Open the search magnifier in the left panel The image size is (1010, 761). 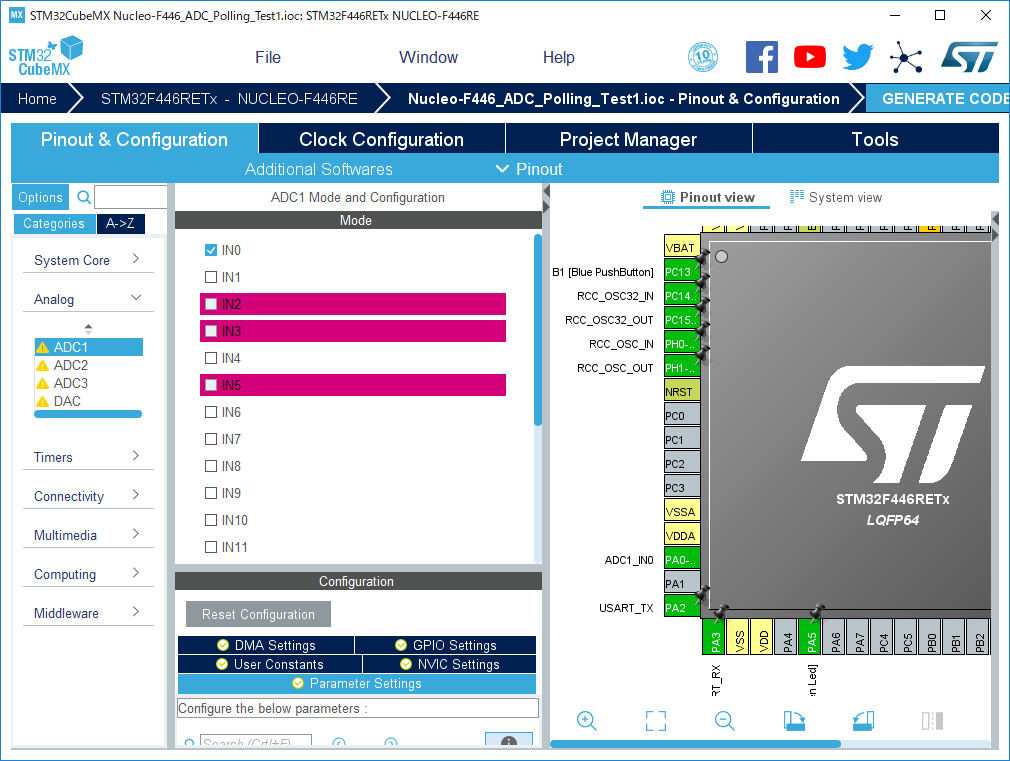[83, 197]
